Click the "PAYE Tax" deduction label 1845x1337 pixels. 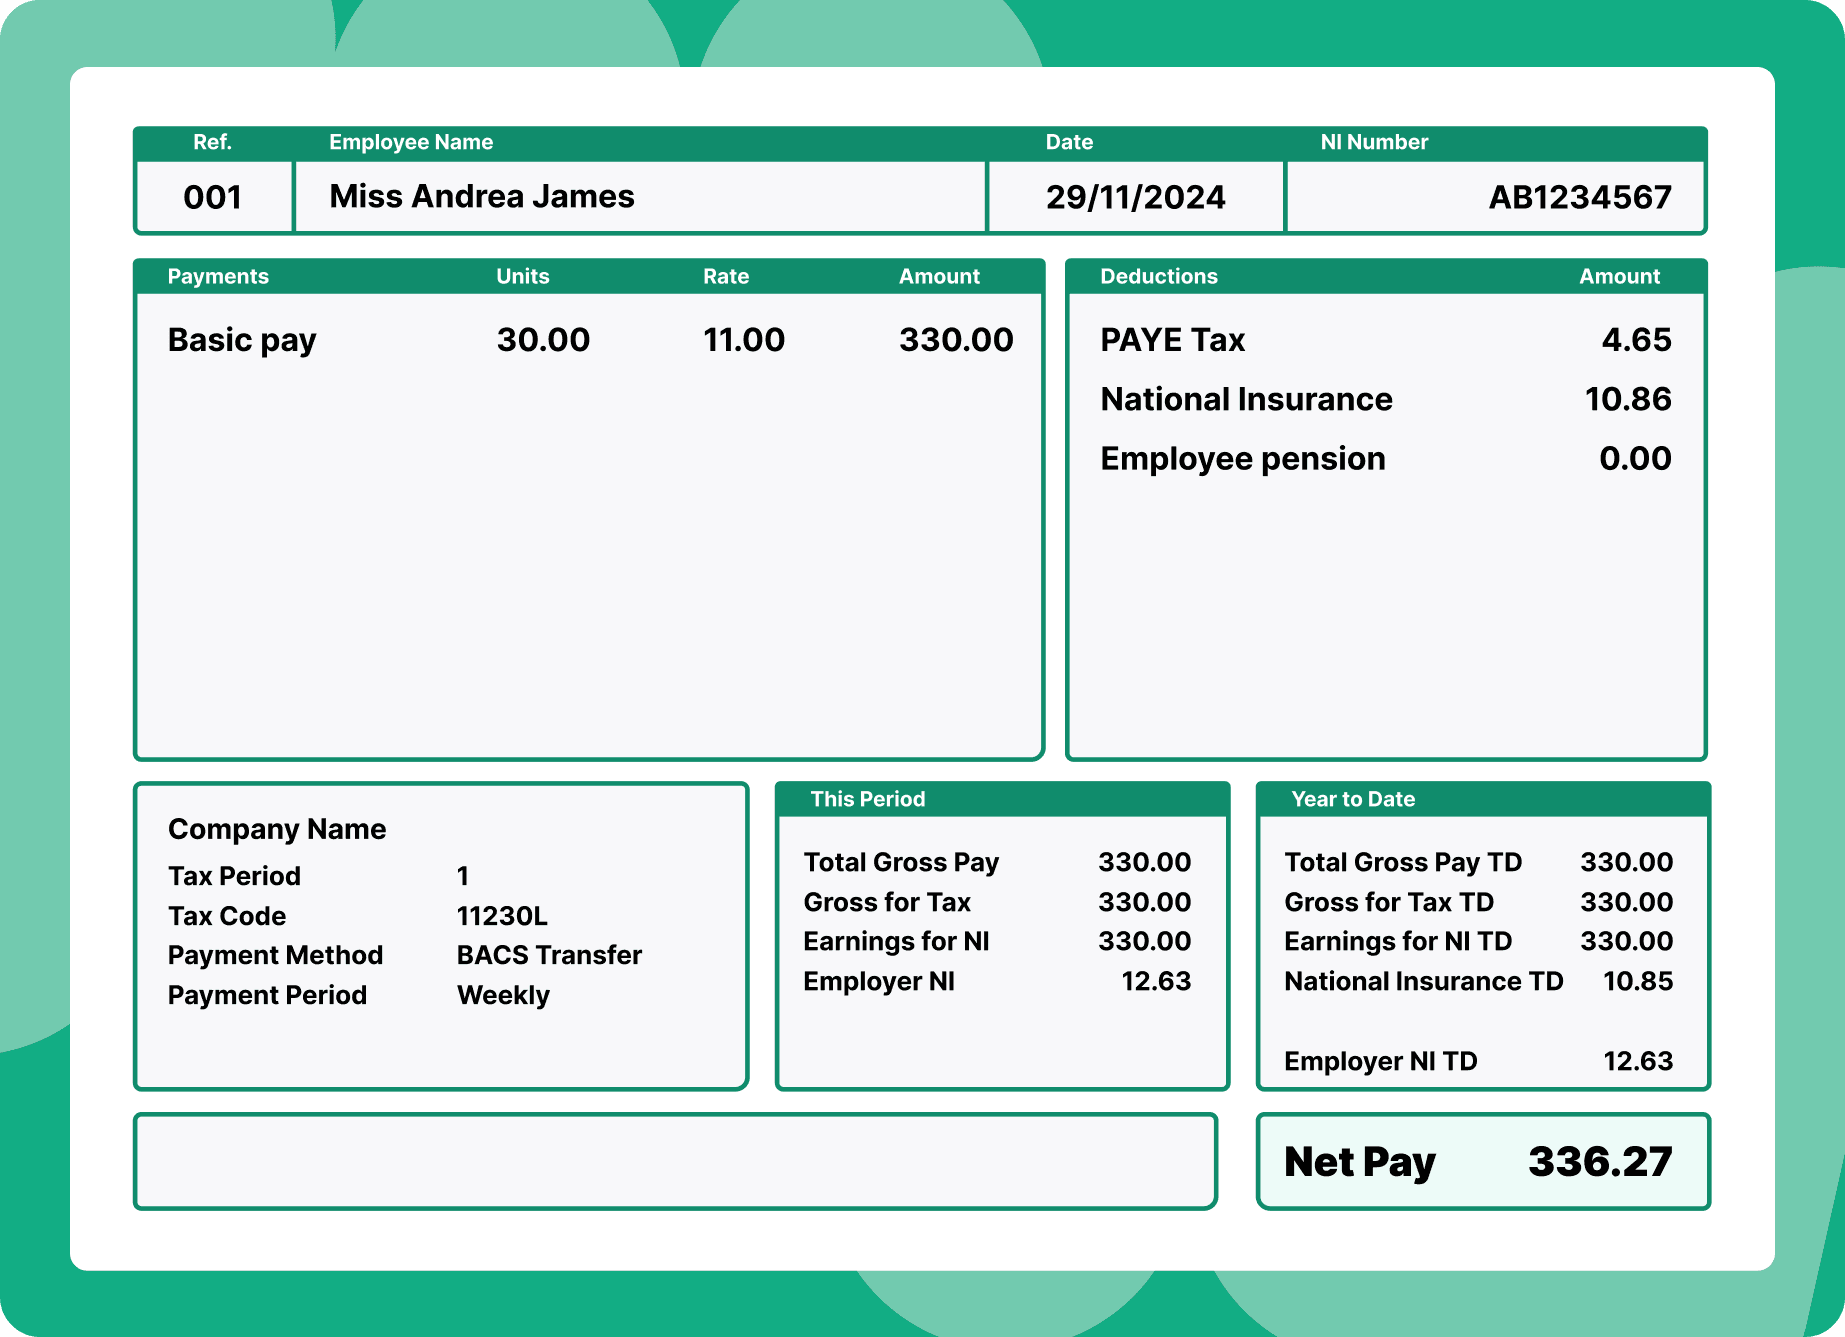(1172, 340)
